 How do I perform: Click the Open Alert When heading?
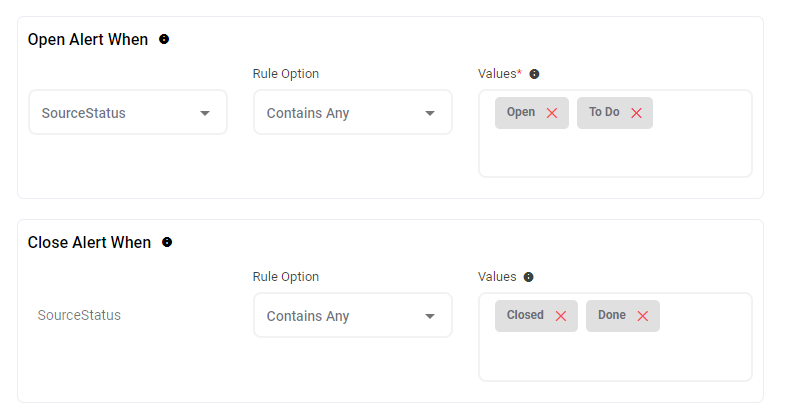click(88, 40)
